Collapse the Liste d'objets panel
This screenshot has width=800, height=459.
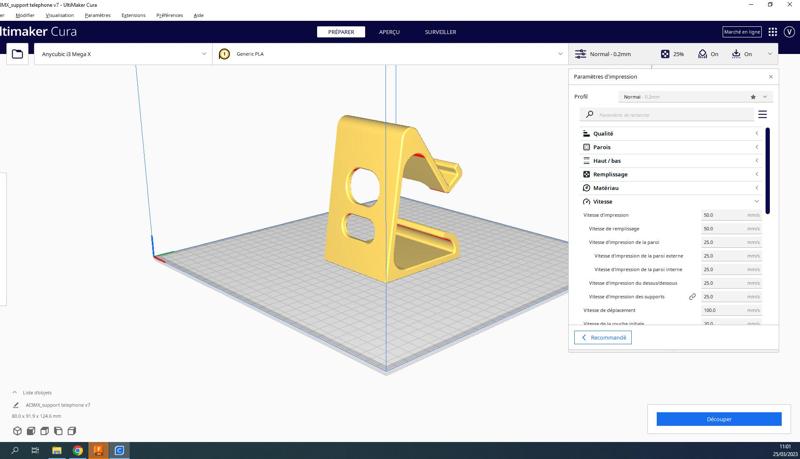[15, 393]
